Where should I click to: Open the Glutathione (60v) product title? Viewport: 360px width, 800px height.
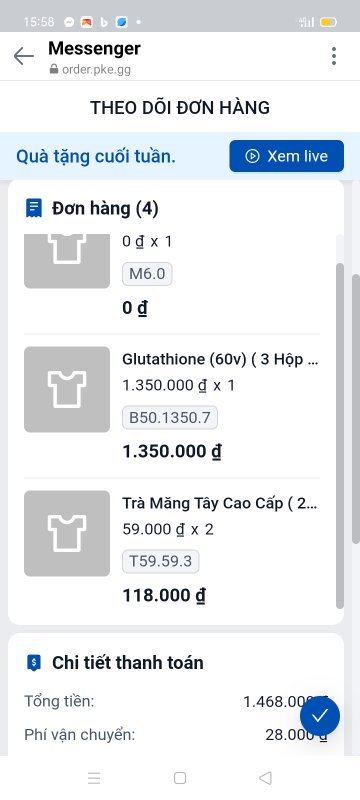click(x=220, y=360)
